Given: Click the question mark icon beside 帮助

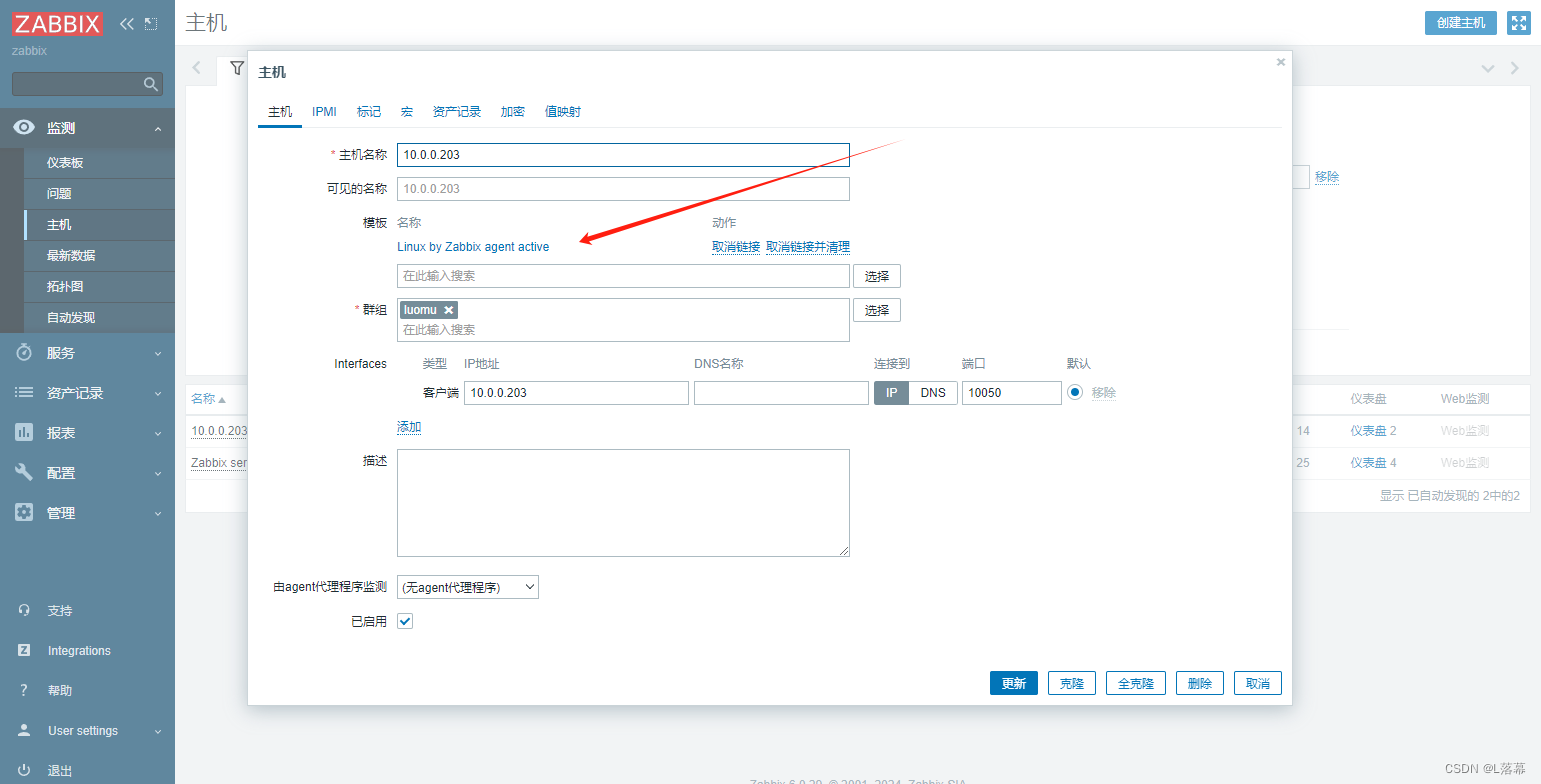Looking at the screenshot, I should pyautogui.click(x=24, y=690).
